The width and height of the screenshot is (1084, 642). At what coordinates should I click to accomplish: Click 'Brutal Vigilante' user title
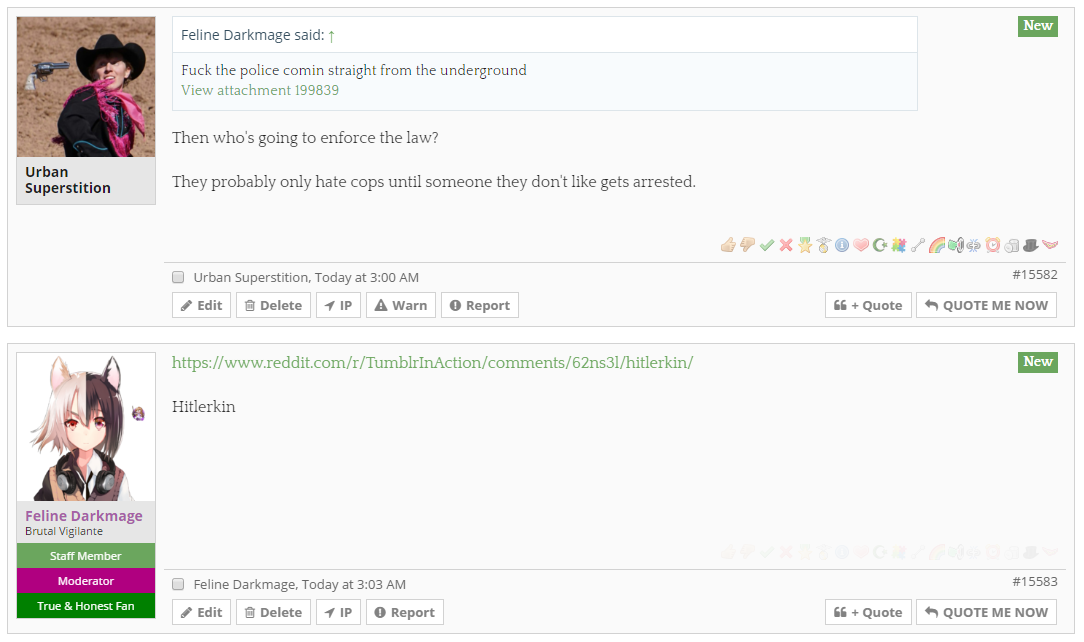tap(64, 531)
